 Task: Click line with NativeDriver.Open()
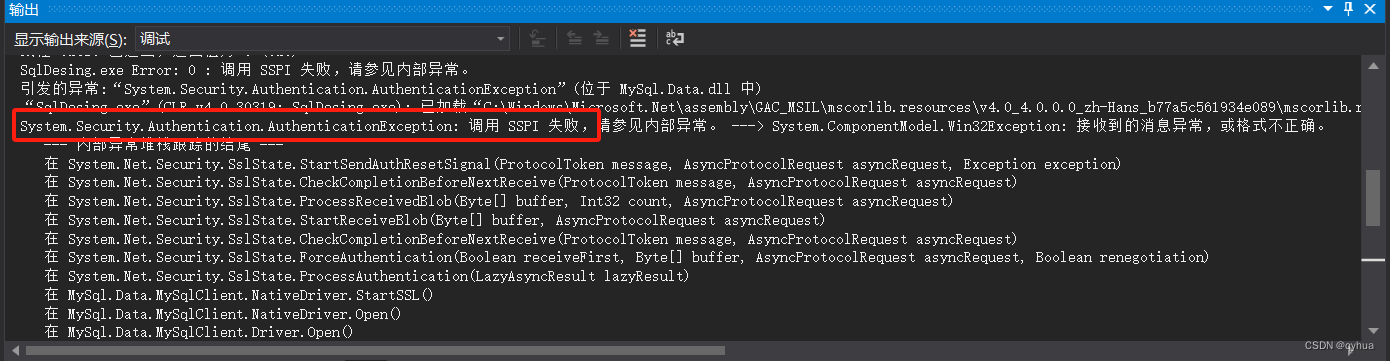coord(223,313)
